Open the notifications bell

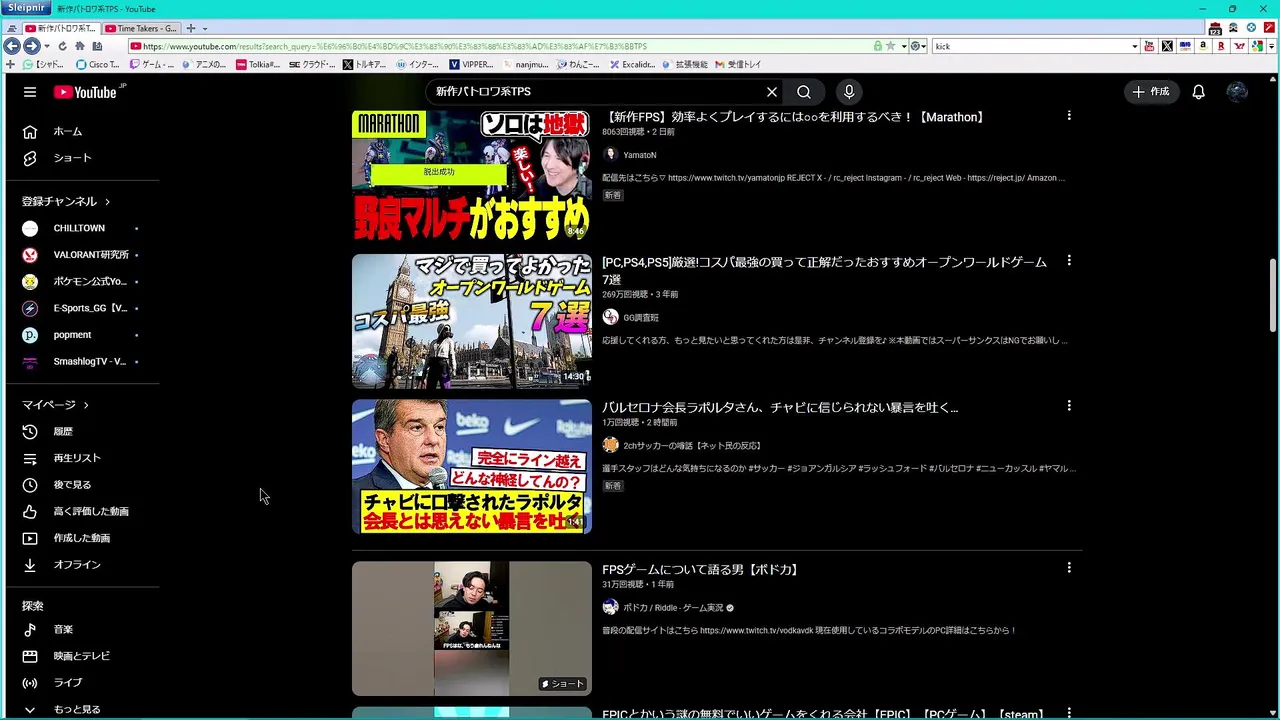tap(1198, 92)
